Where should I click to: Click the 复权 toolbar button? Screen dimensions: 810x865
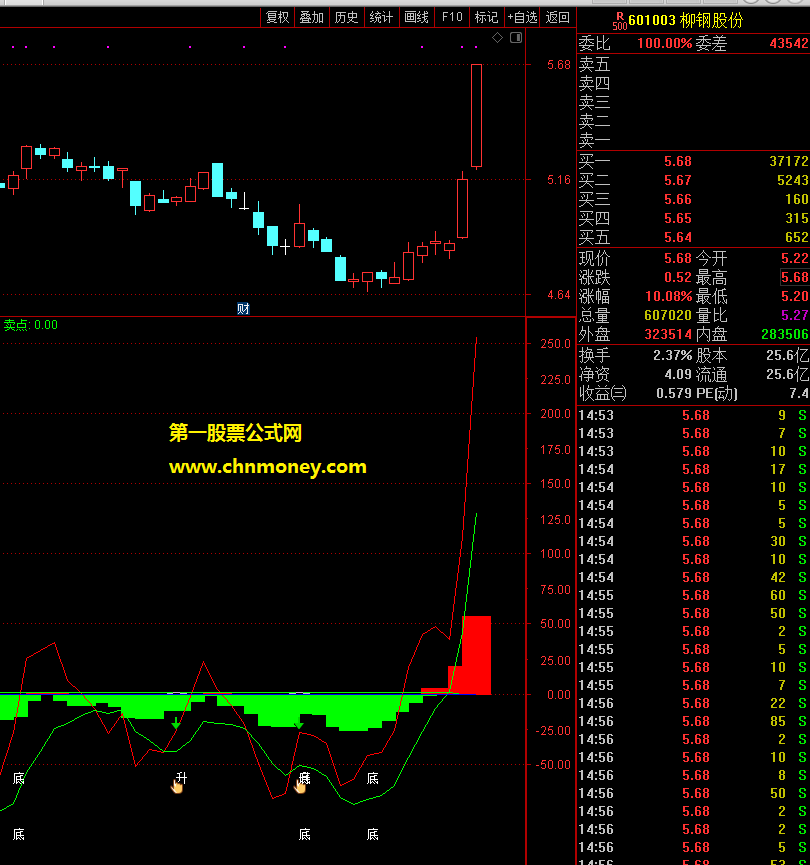coord(277,18)
